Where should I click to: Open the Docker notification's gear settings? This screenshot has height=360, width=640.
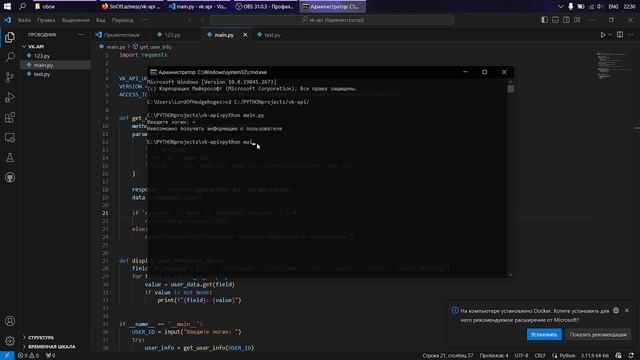coord(616,311)
